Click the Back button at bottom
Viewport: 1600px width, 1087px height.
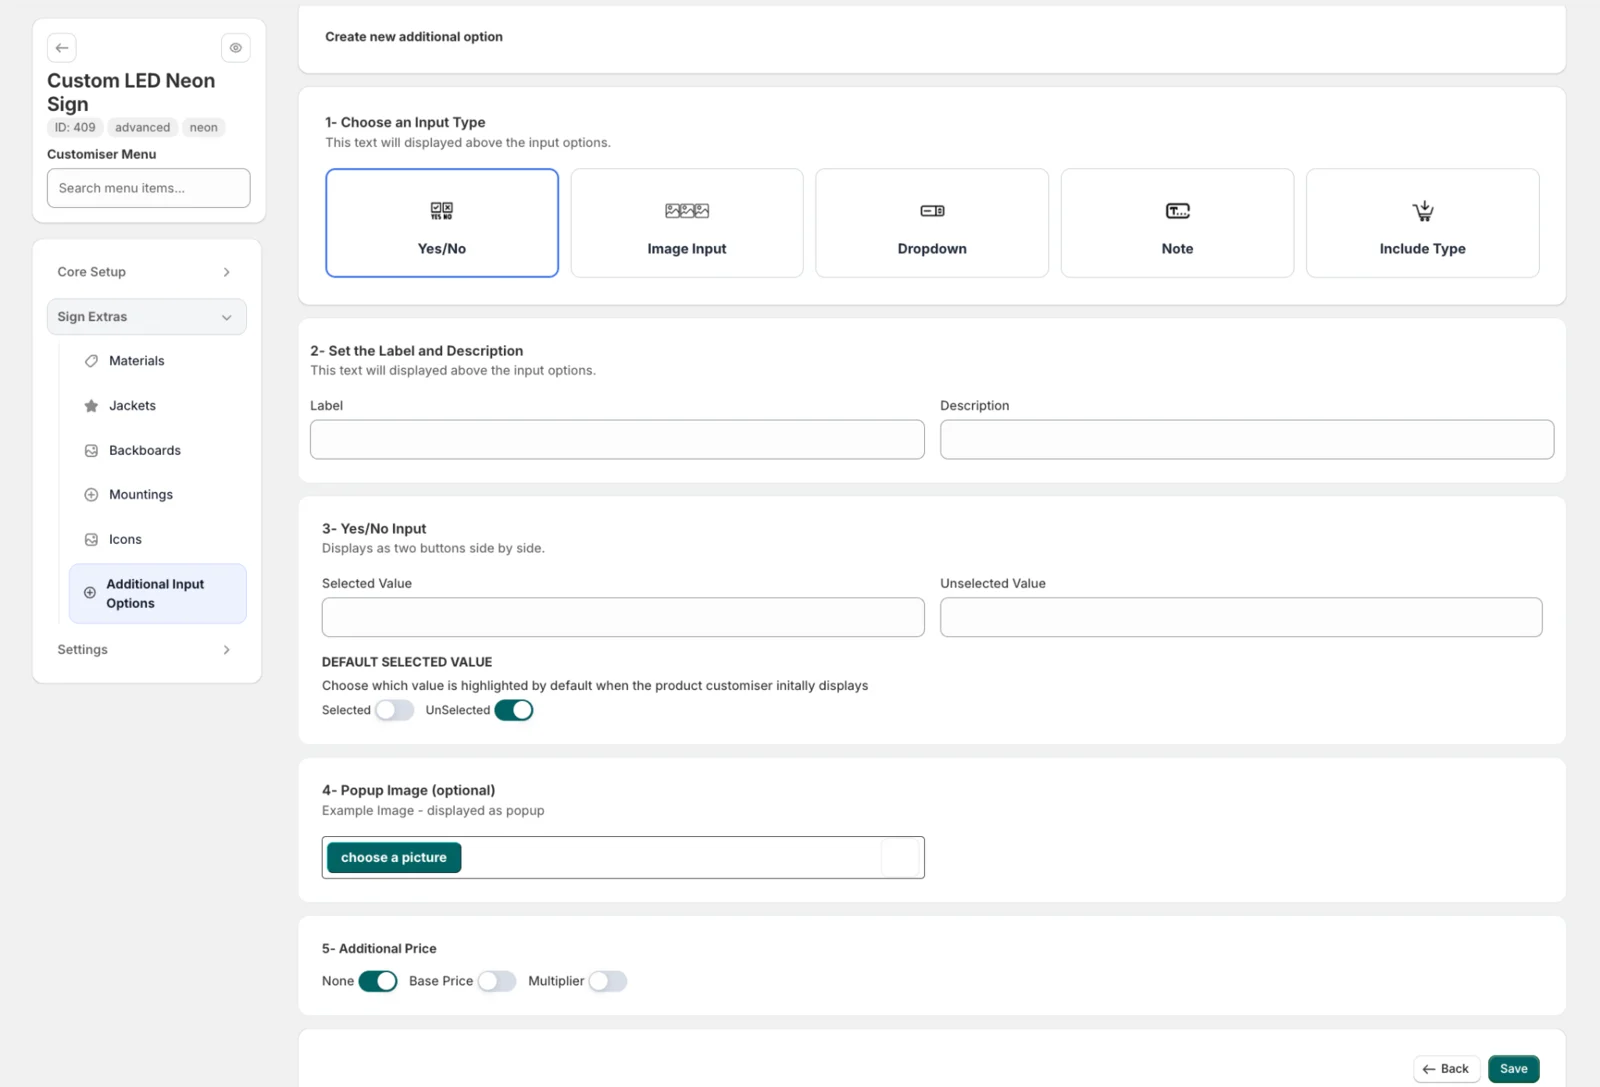click(1446, 1069)
